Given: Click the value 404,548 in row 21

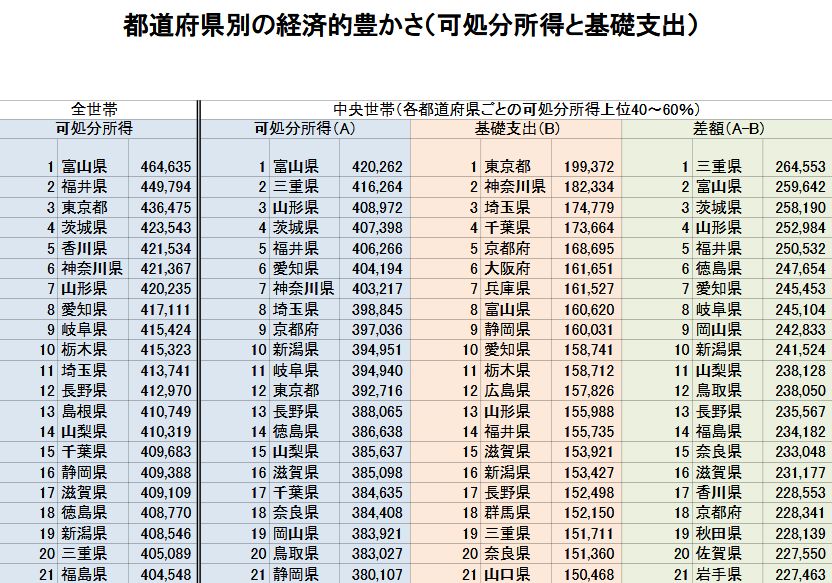Looking at the screenshot, I should coord(166,574).
